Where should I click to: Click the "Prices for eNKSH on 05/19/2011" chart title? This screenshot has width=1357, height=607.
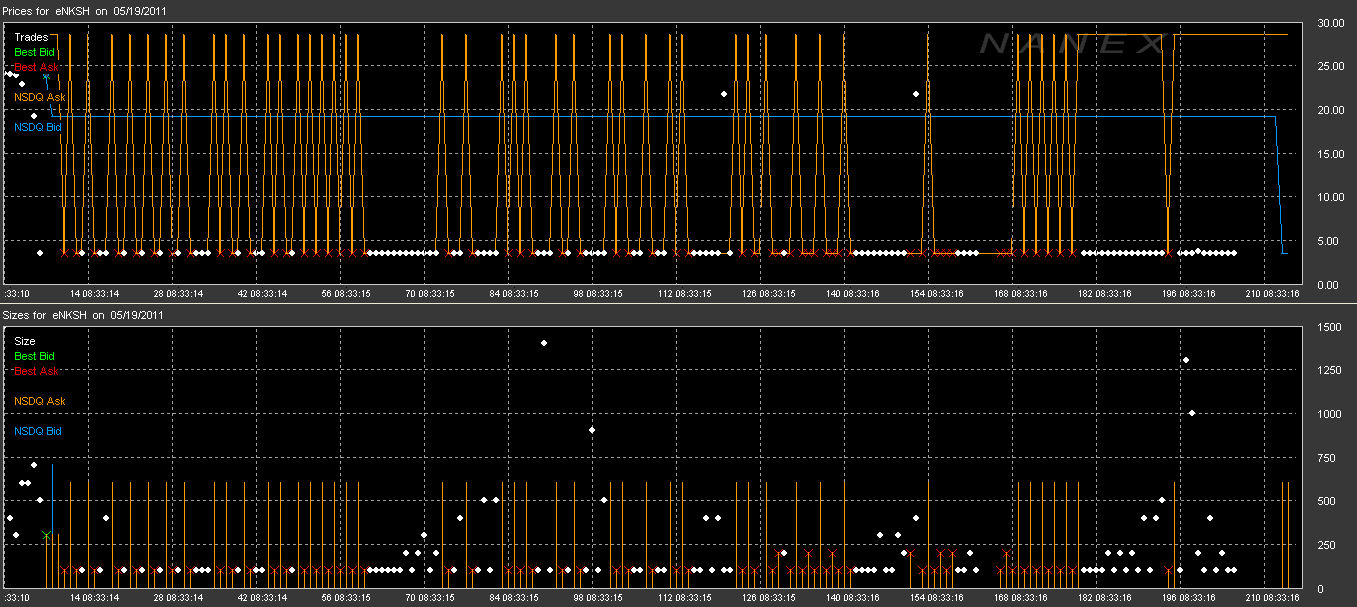86,10
